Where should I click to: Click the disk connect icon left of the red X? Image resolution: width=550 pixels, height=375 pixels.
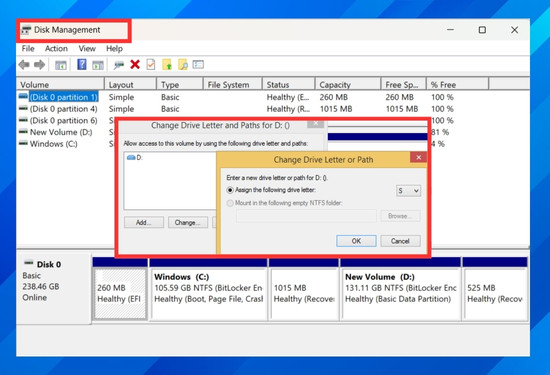tap(119, 65)
